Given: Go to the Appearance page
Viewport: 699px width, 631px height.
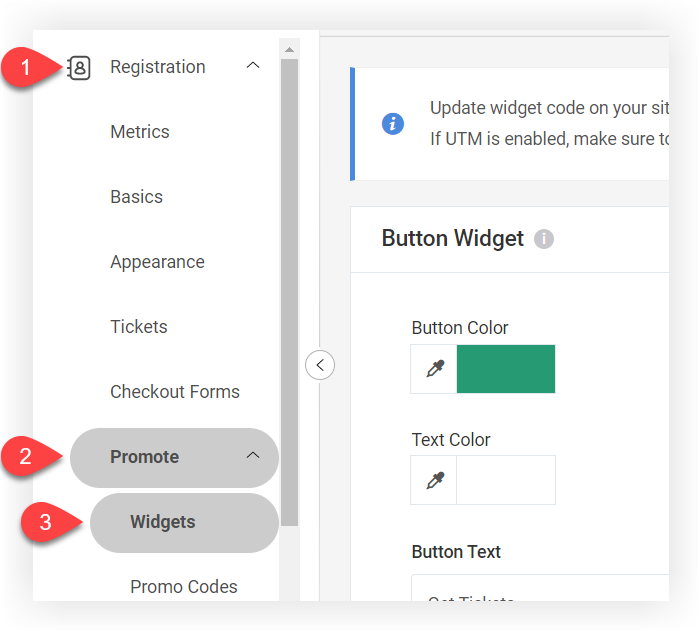Looking at the screenshot, I should click(157, 262).
